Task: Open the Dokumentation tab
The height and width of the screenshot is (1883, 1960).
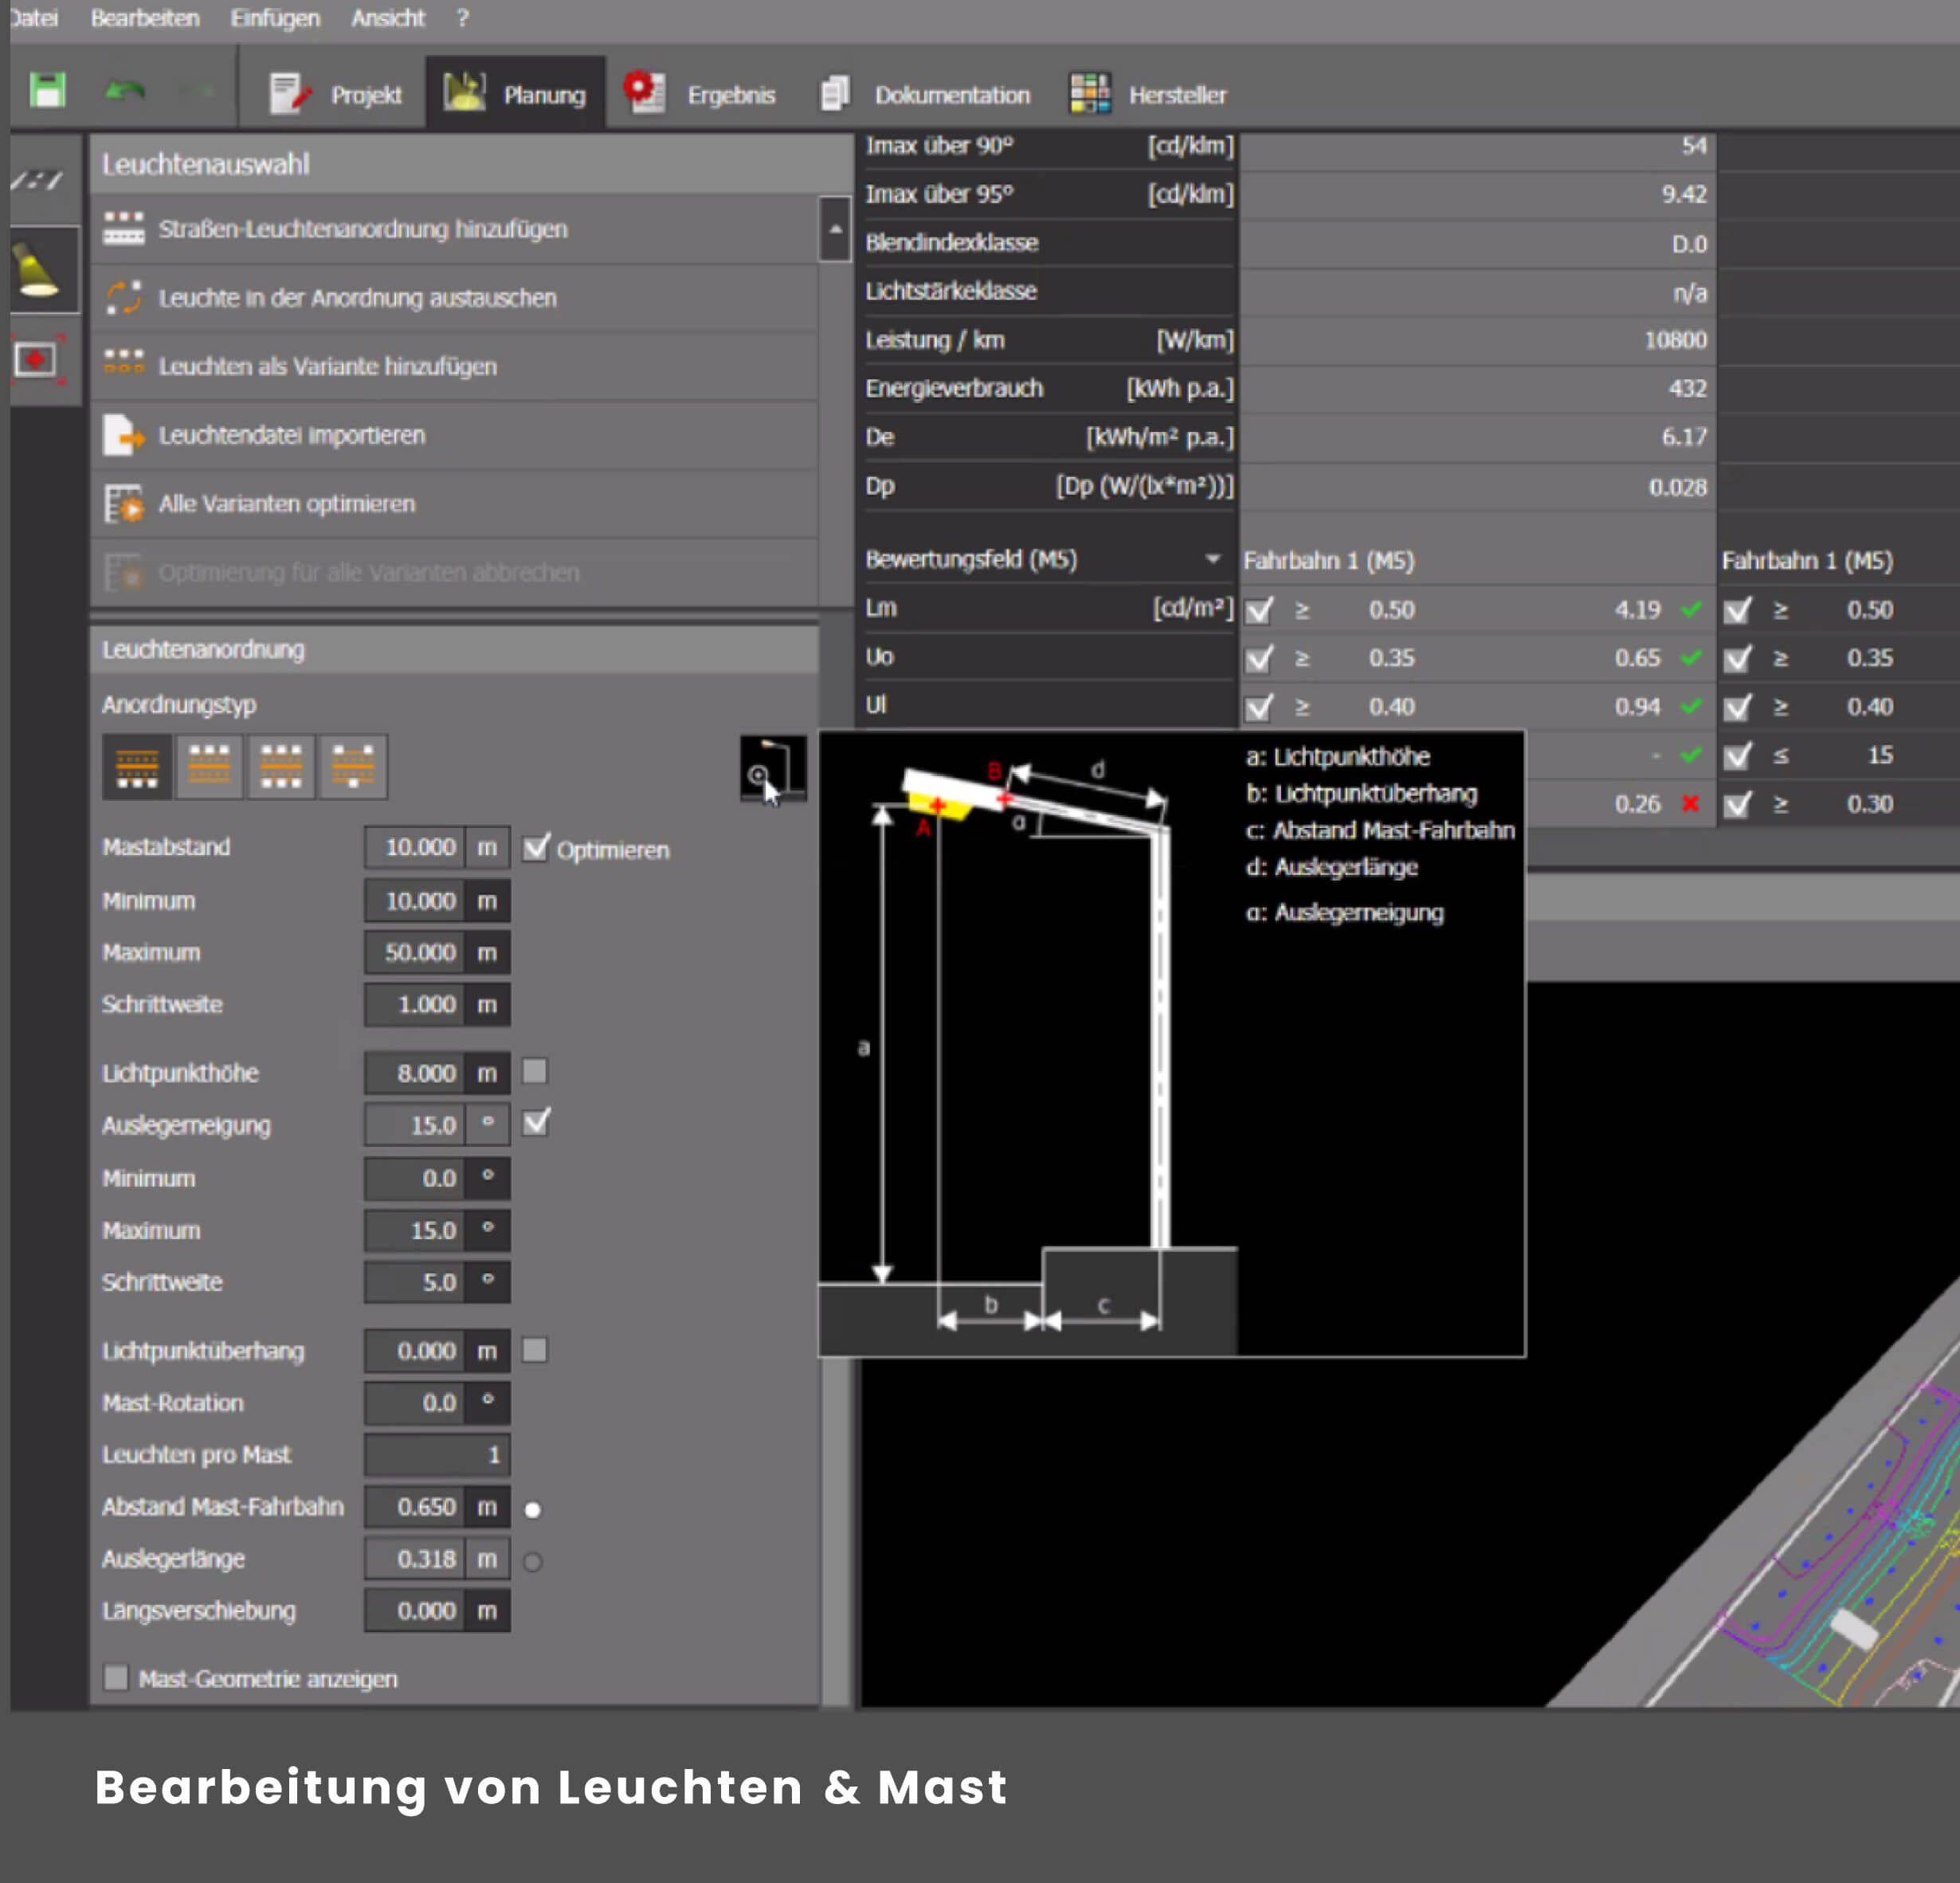Action: pos(925,94)
